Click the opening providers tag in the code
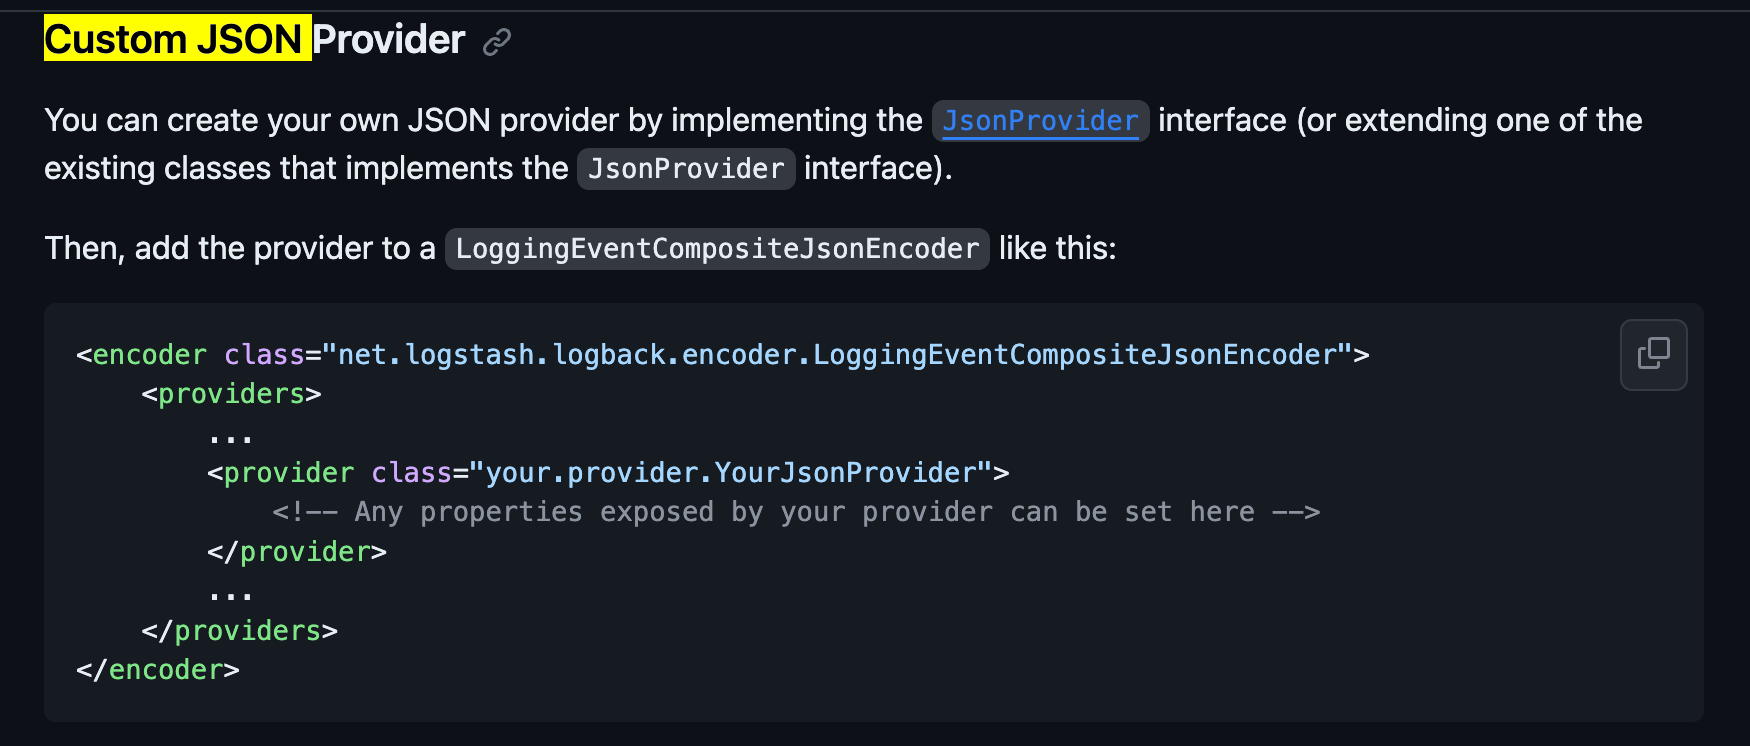 coord(231,394)
